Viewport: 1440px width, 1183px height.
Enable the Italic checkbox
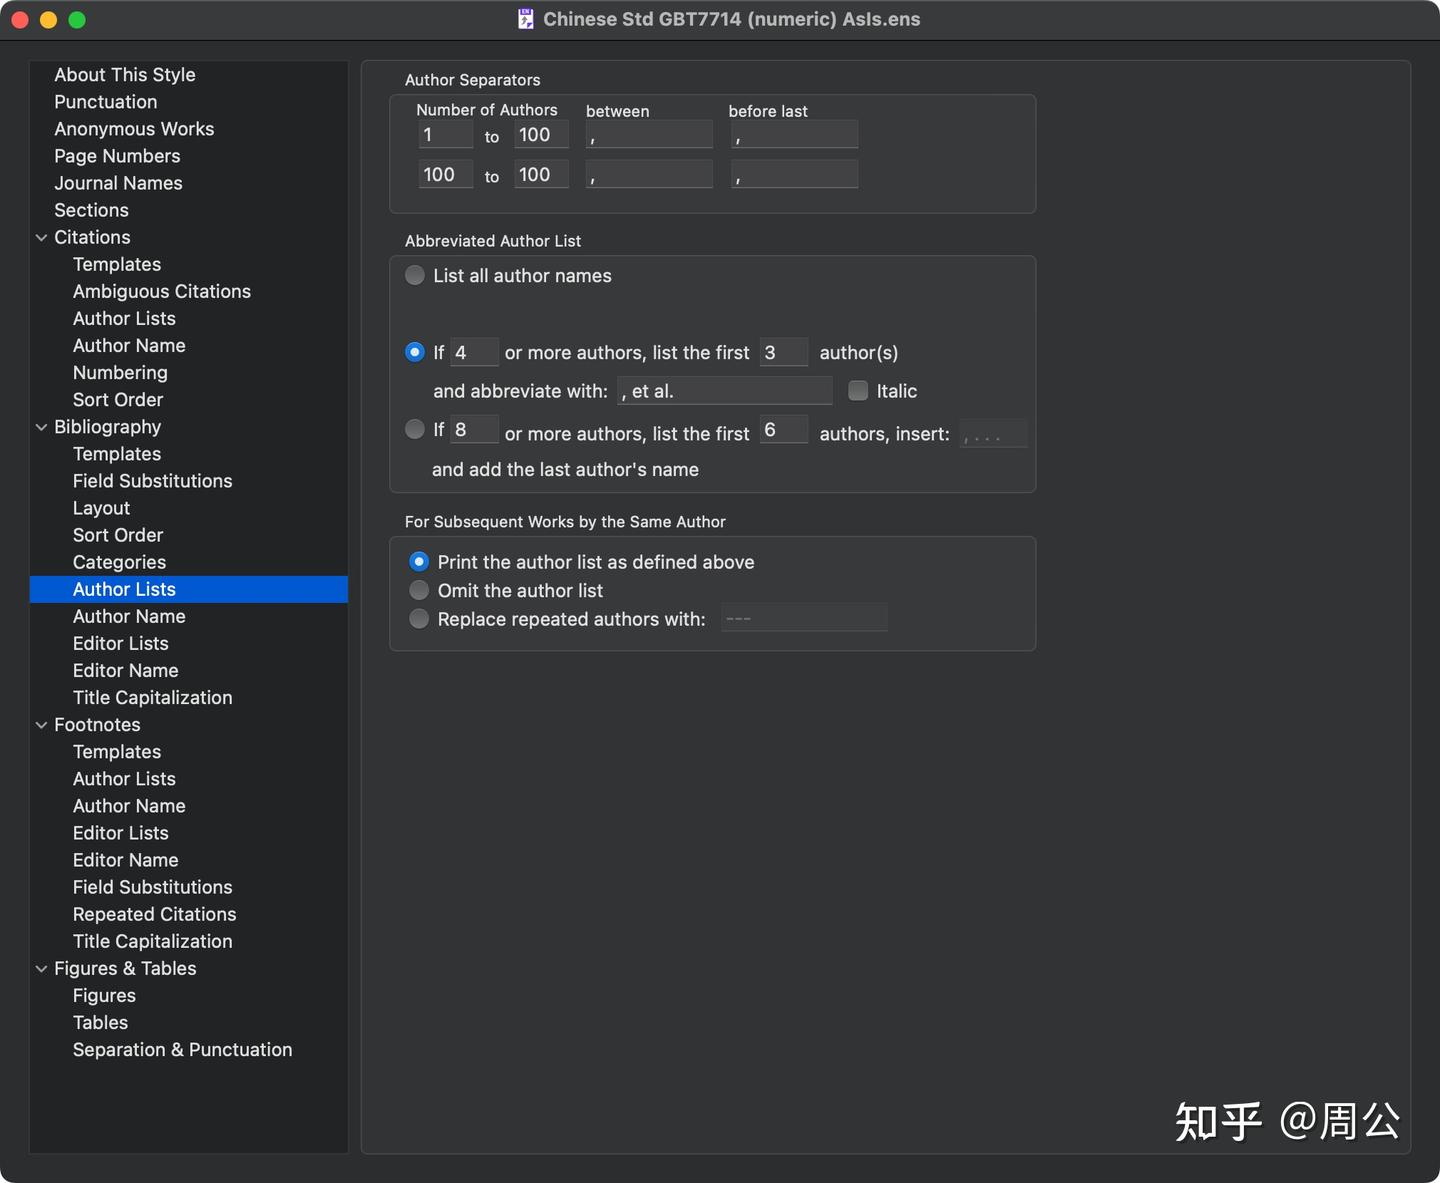tap(858, 391)
